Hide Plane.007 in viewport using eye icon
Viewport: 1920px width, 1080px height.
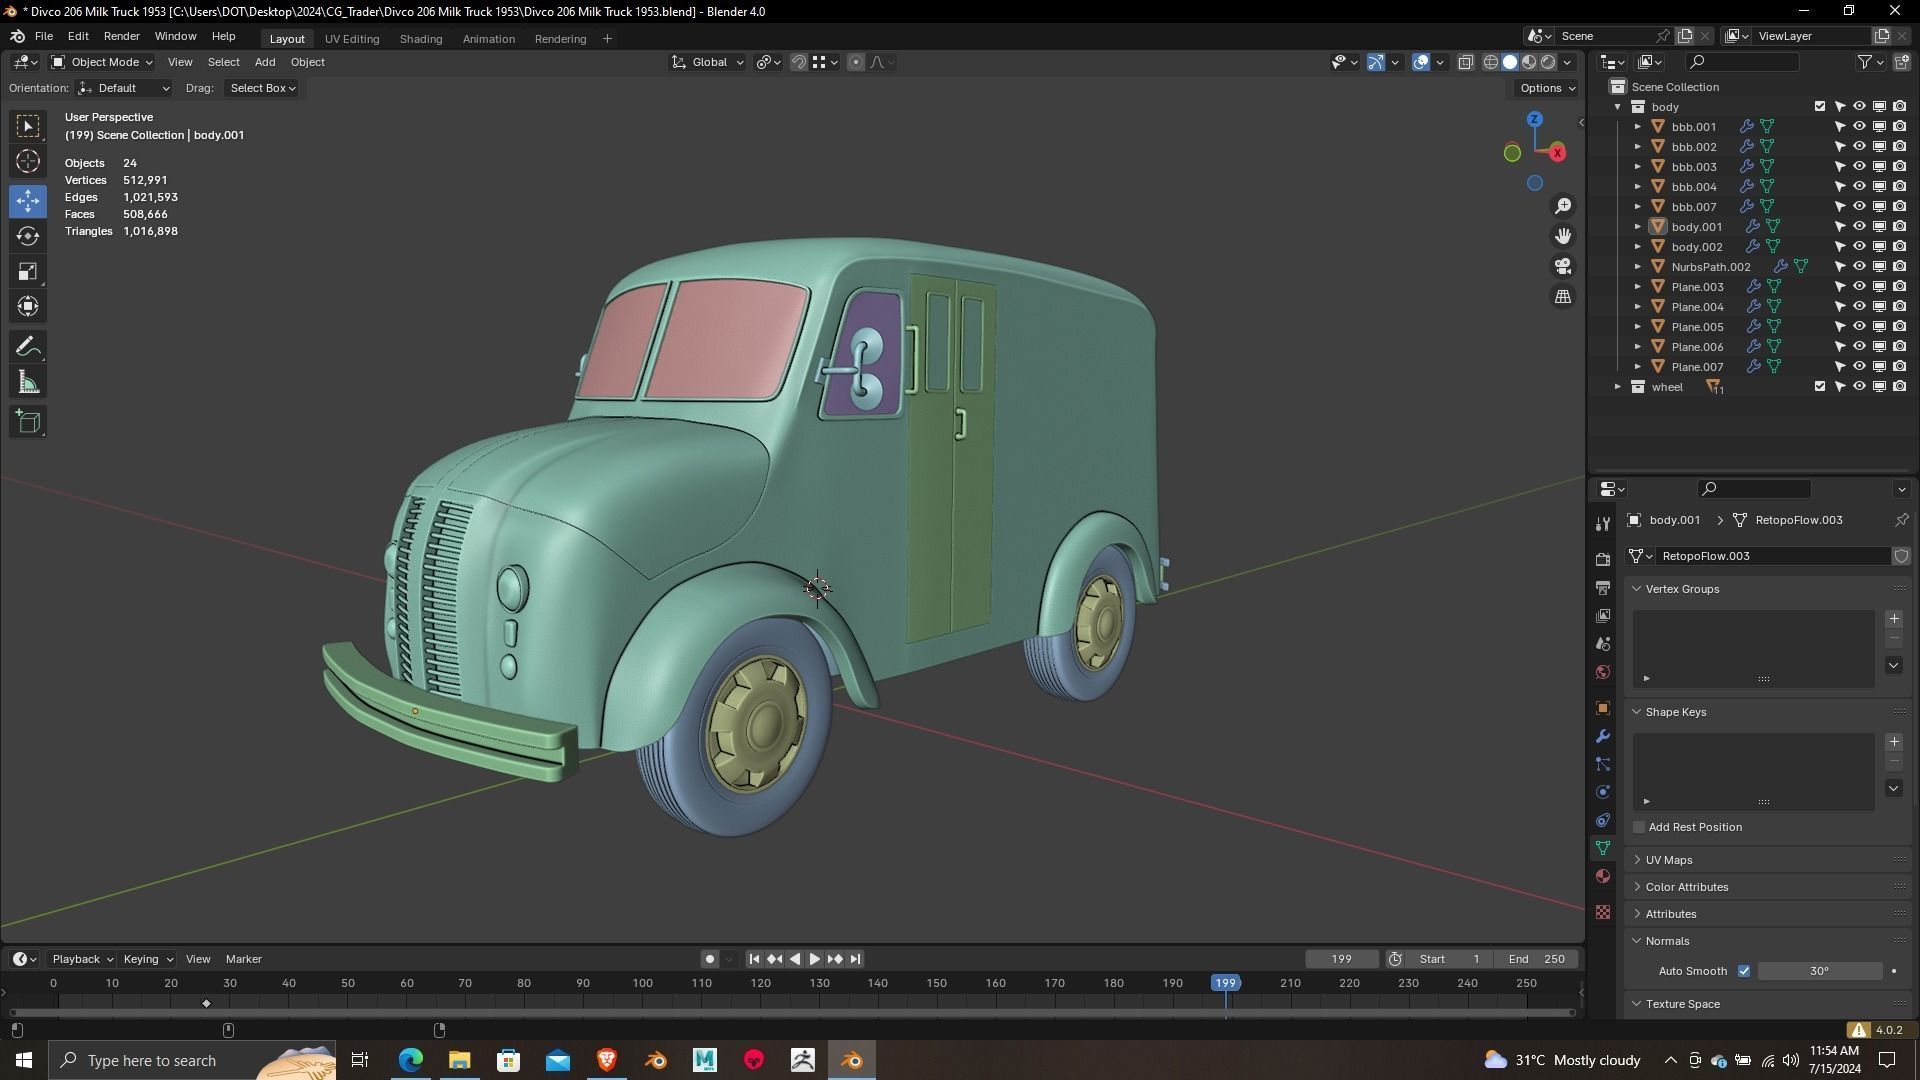[x=1859, y=367]
